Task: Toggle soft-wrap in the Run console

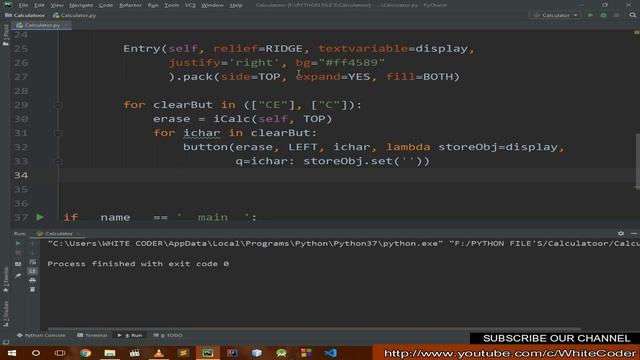Action: tap(33, 262)
